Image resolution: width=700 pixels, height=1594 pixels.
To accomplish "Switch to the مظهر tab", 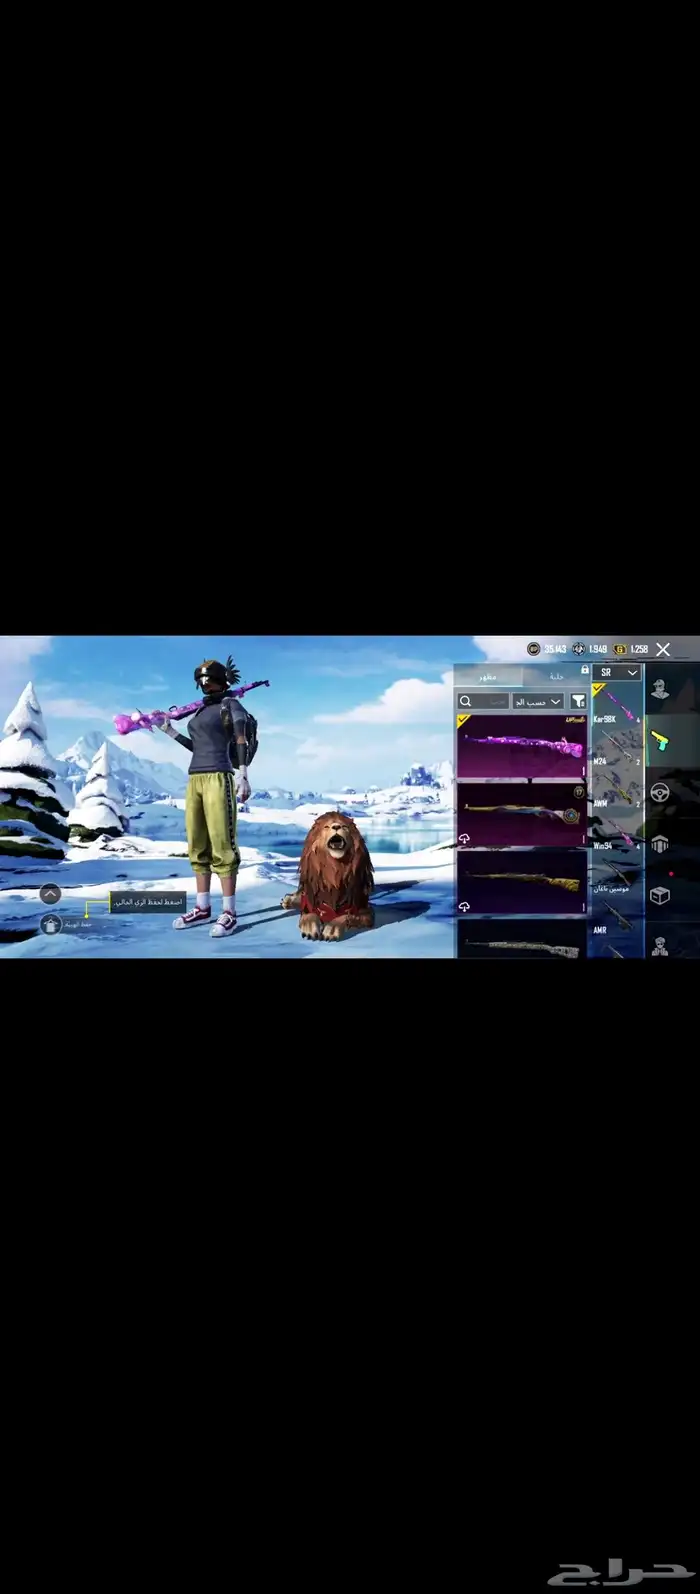I will point(488,676).
